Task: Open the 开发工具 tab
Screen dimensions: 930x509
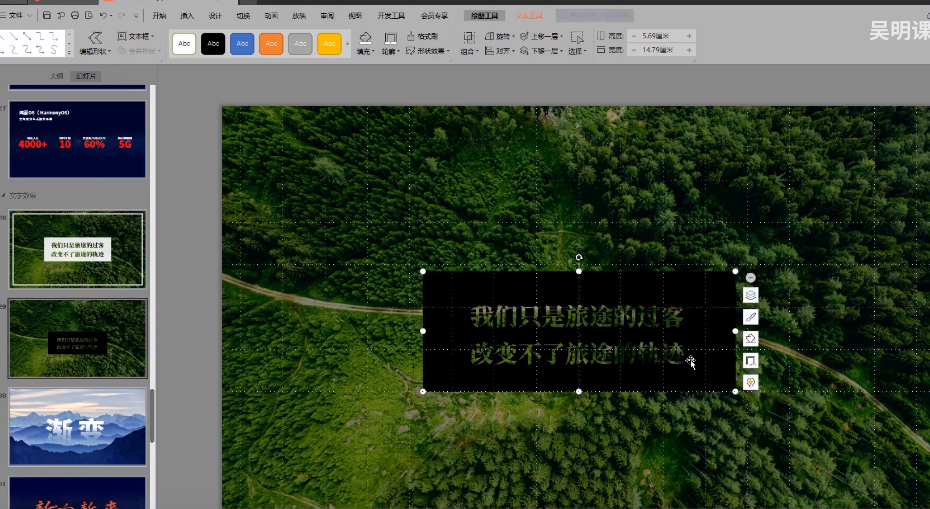Action: pos(391,16)
